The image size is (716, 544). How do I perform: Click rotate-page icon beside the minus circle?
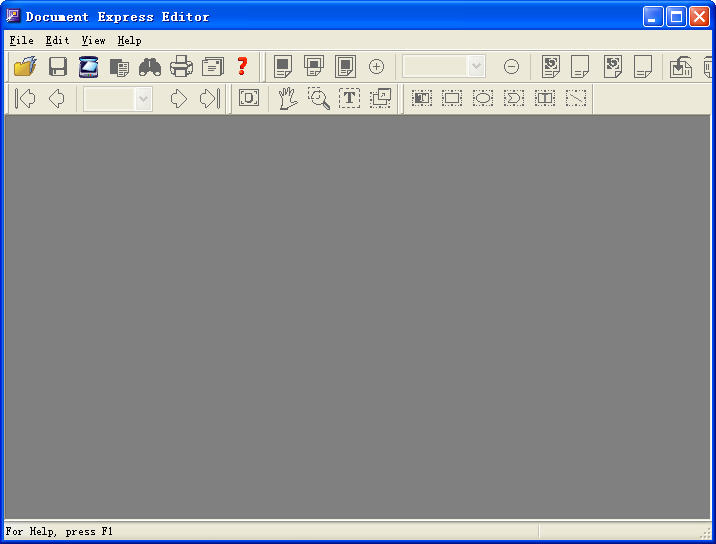pyautogui.click(x=551, y=67)
